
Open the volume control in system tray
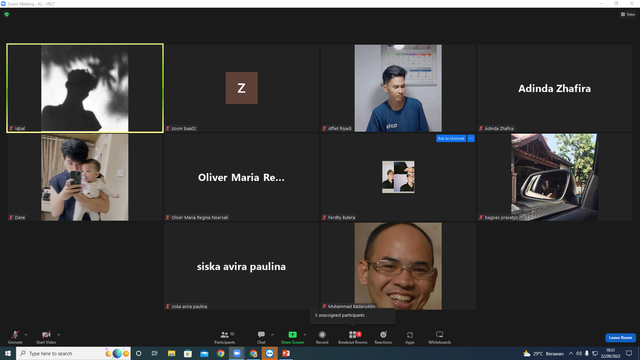[579, 353]
